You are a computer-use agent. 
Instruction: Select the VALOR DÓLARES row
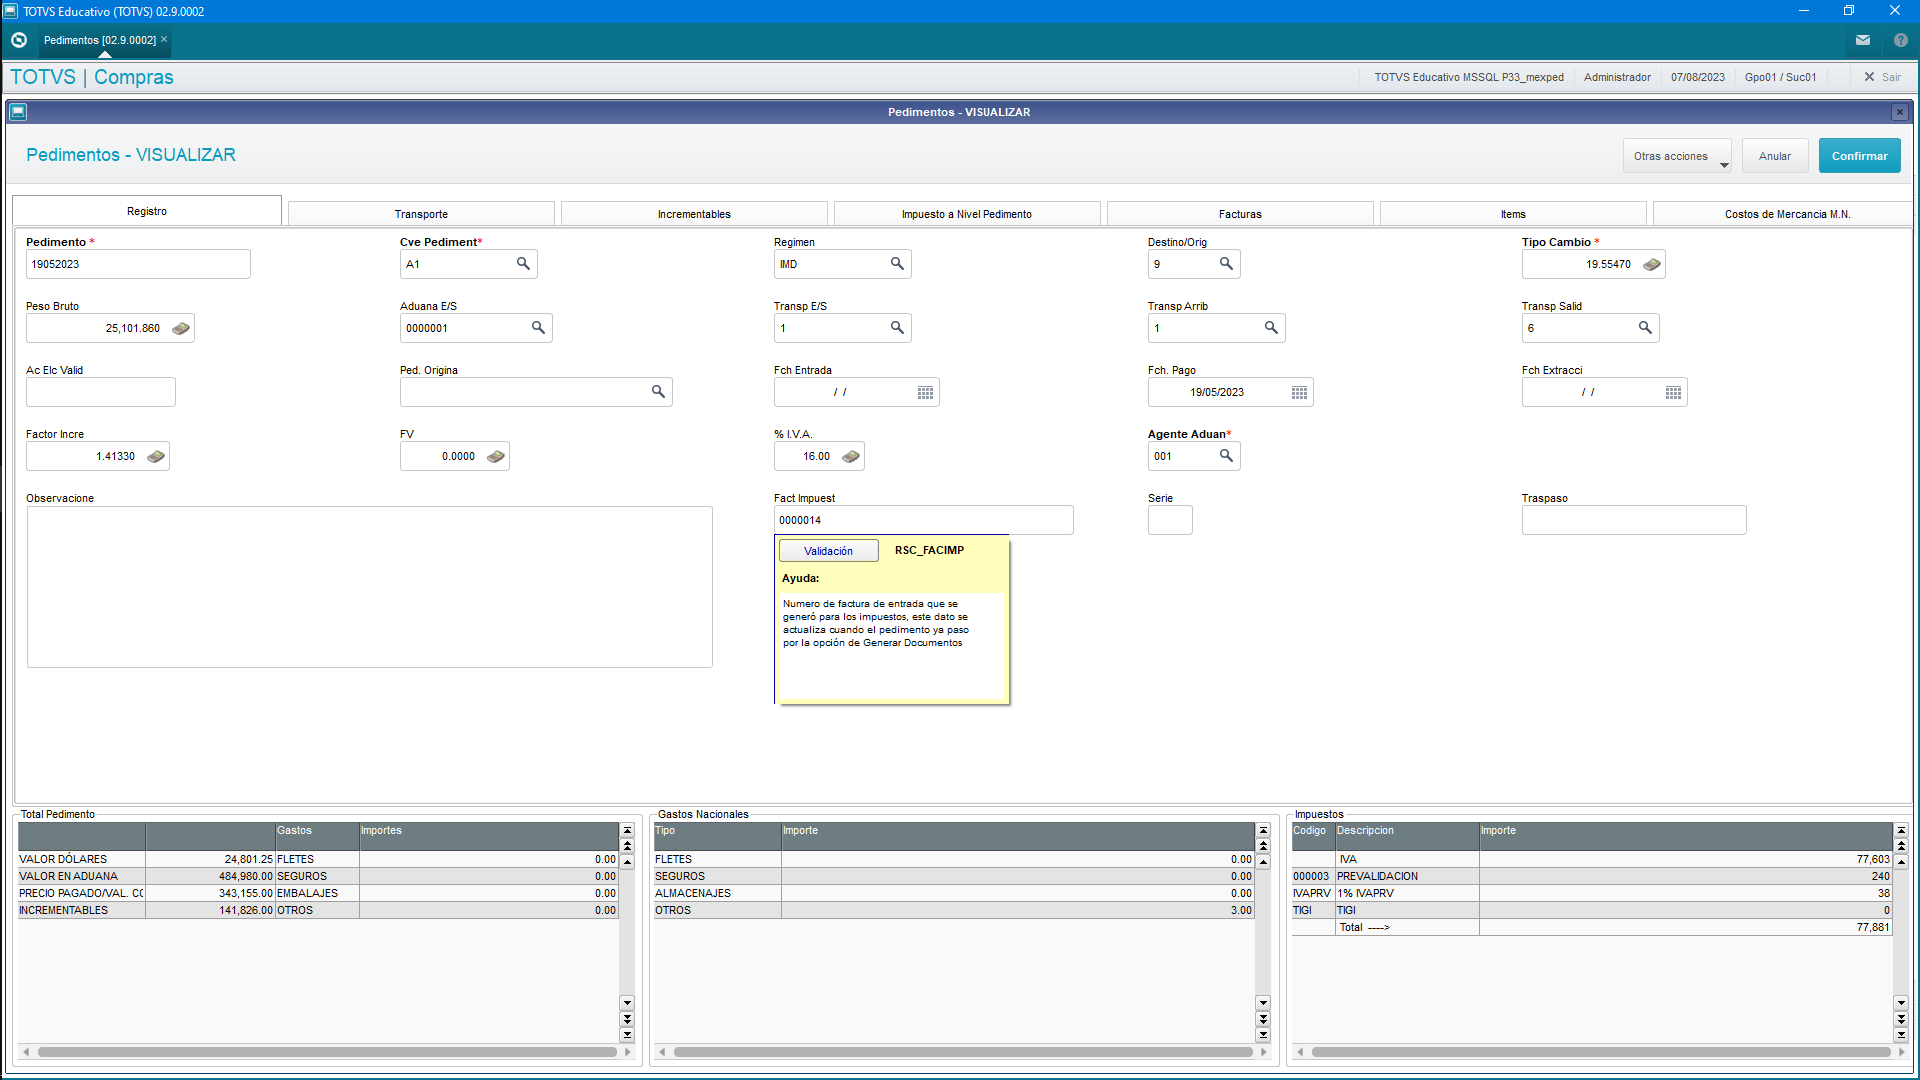pyautogui.click(x=318, y=859)
